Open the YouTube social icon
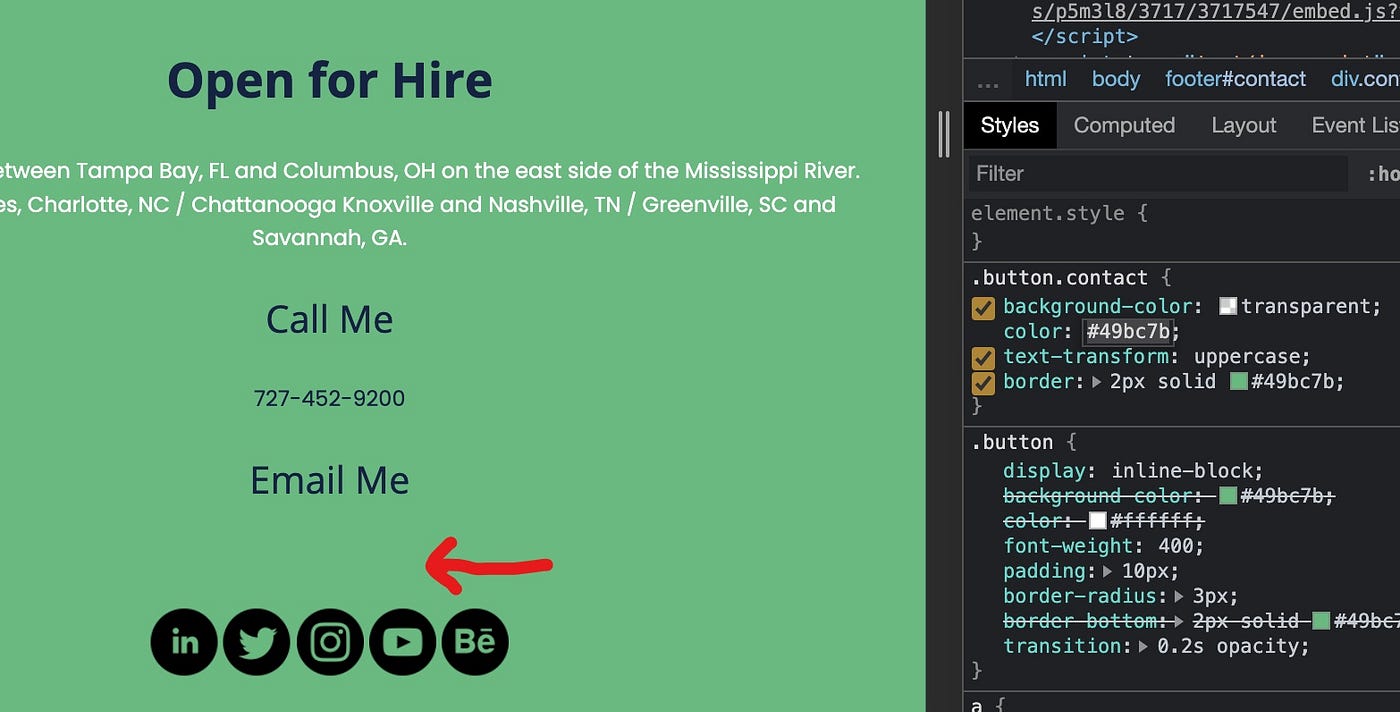This screenshot has width=1400, height=712. click(402, 642)
